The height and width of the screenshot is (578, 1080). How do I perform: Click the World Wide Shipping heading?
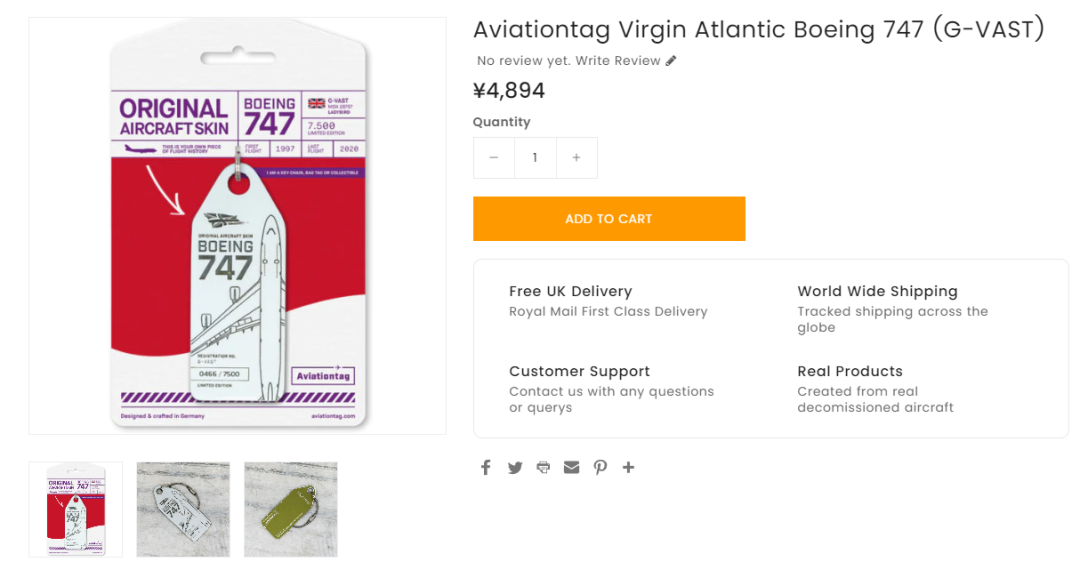pyautogui.click(x=877, y=291)
